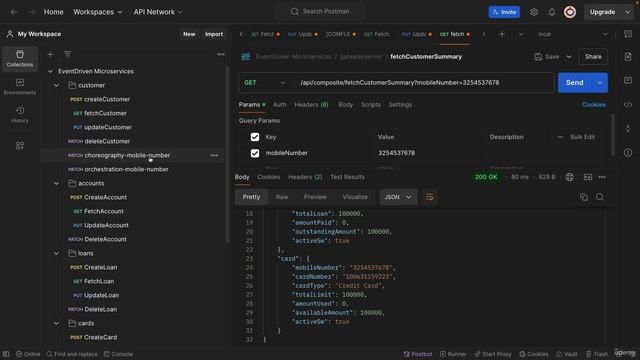Open the comments panel icon
The height and width of the screenshot is (360, 640).
point(628,80)
